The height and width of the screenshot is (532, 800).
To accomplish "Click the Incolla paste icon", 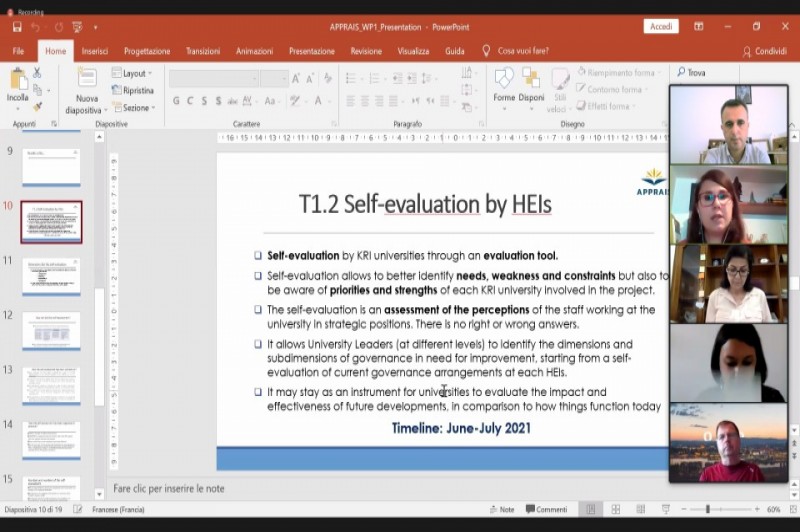I will [x=17, y=80].
